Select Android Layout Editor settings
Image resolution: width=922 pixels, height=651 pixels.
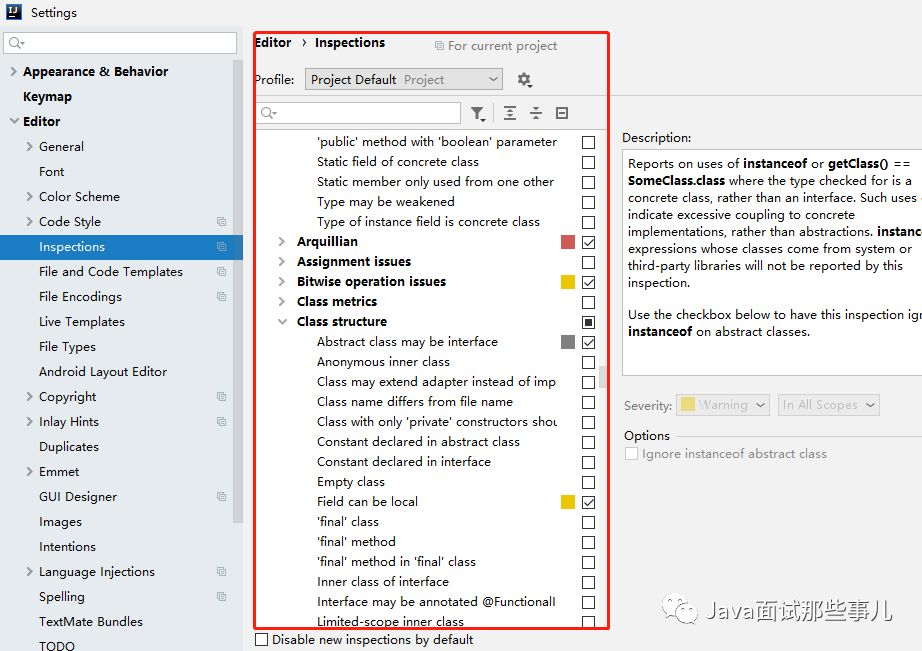tap(103, 372)
